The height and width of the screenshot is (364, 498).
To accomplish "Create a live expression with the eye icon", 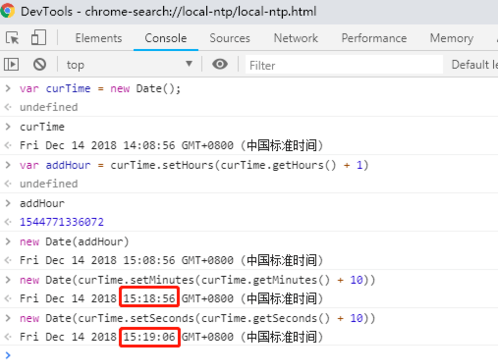I will point(220,64).
